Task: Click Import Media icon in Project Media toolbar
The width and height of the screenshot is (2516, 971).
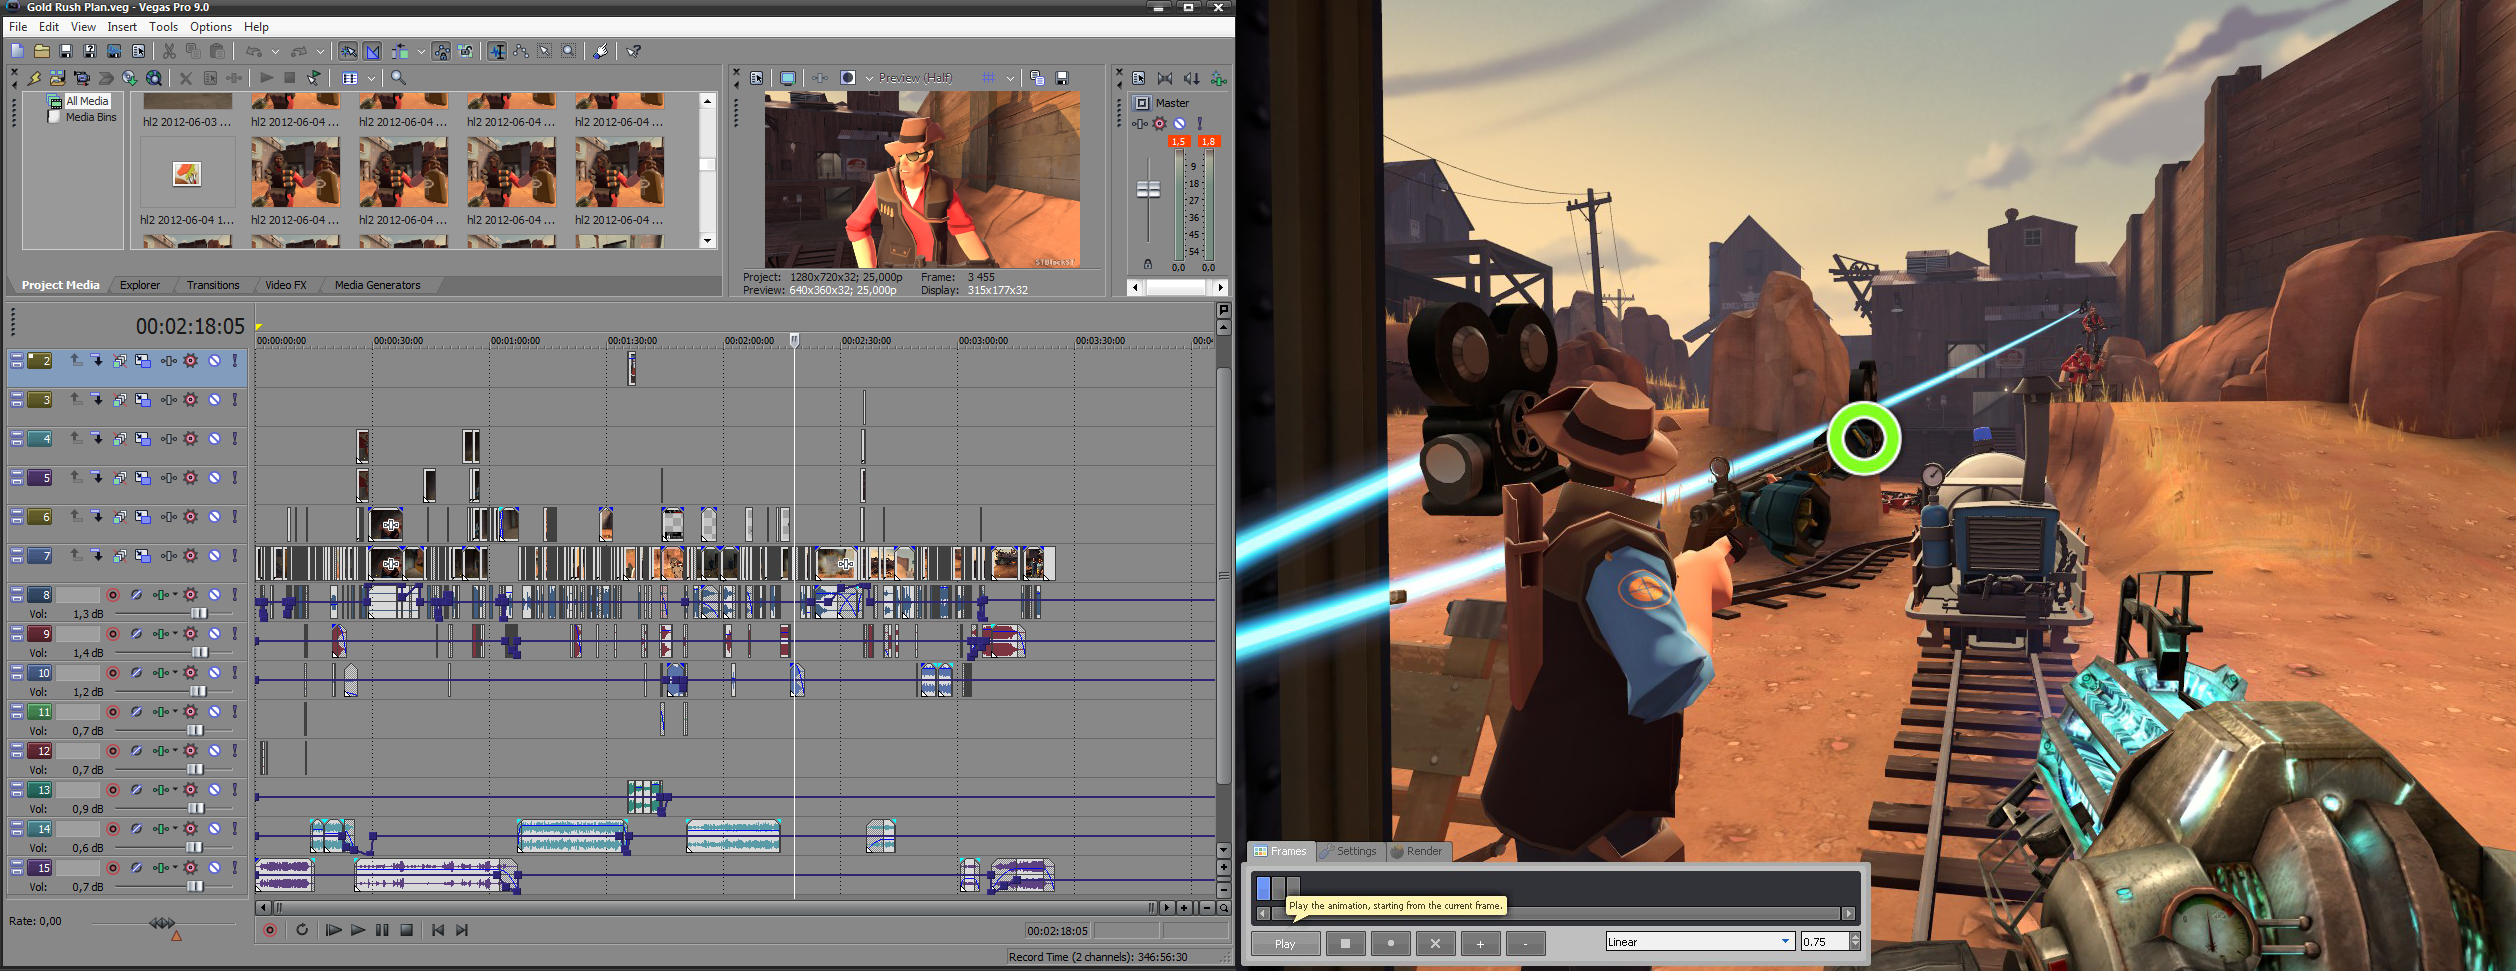Action: tap(58, 78)
